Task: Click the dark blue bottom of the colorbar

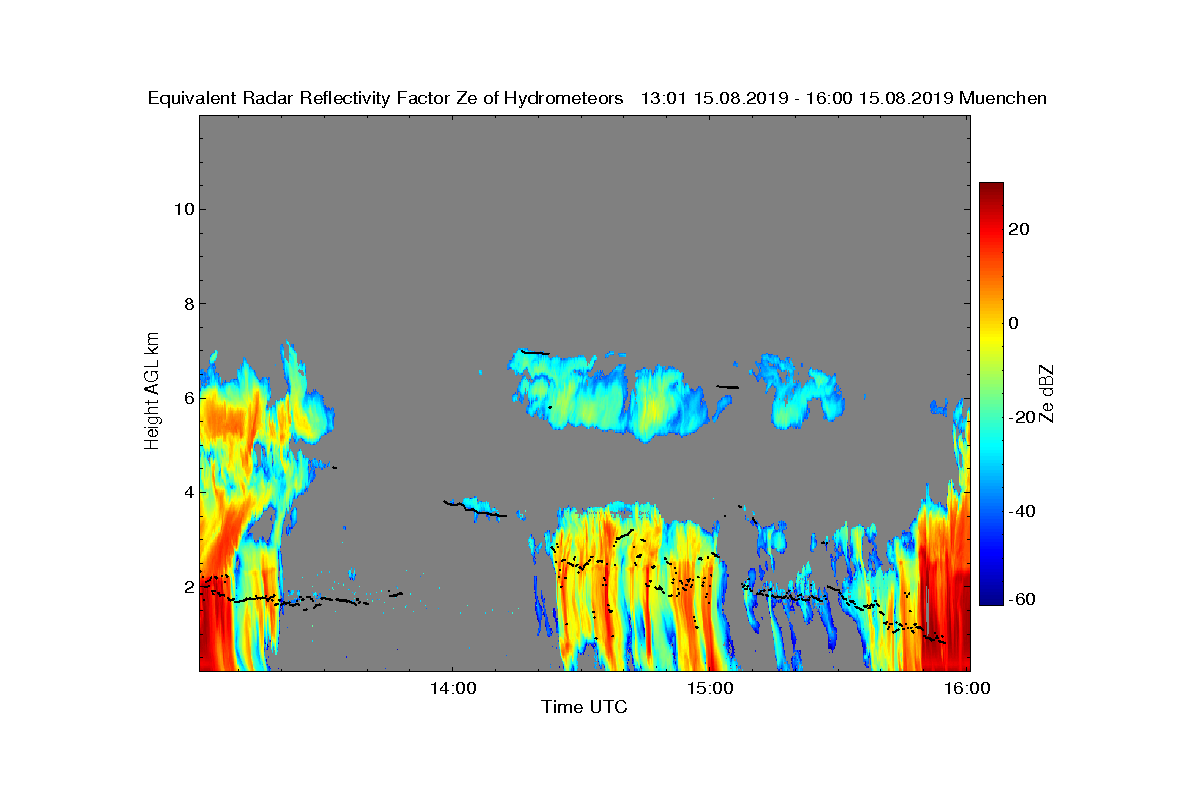Action: [x=991, y=598]
